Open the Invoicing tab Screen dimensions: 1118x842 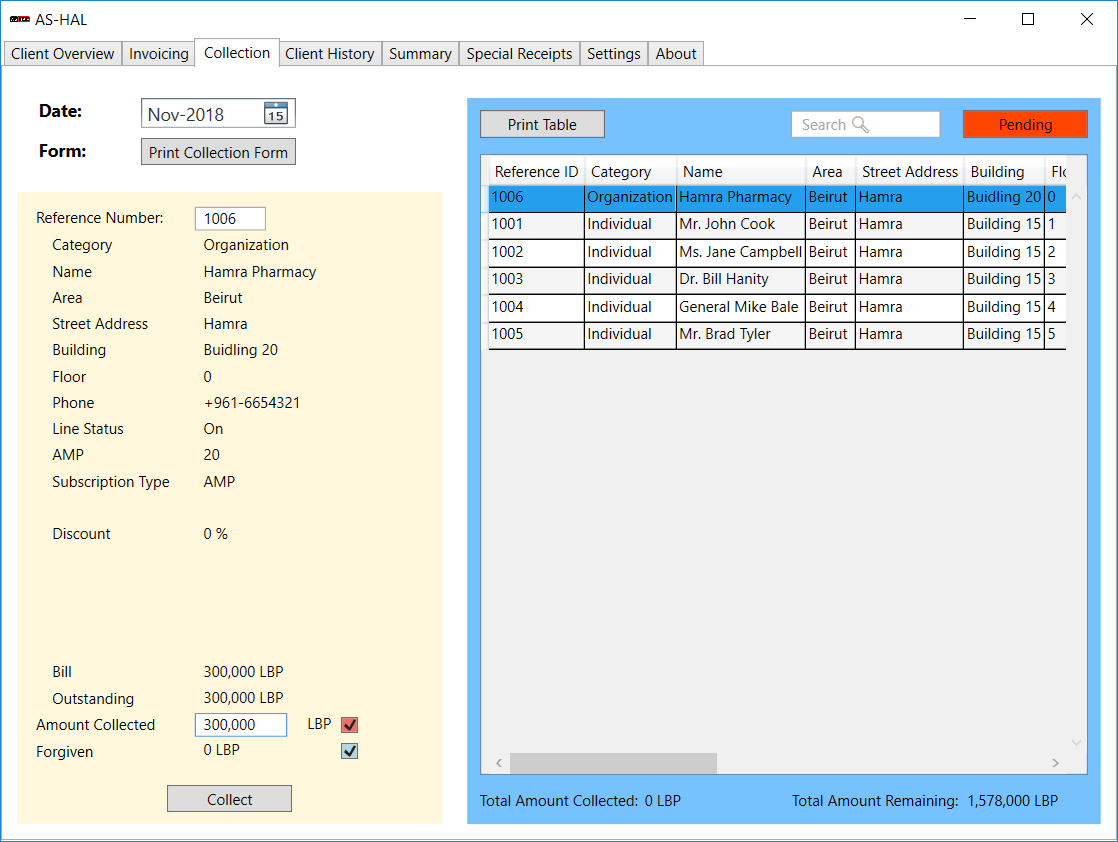pyautogui.click(x=158, y=53)
